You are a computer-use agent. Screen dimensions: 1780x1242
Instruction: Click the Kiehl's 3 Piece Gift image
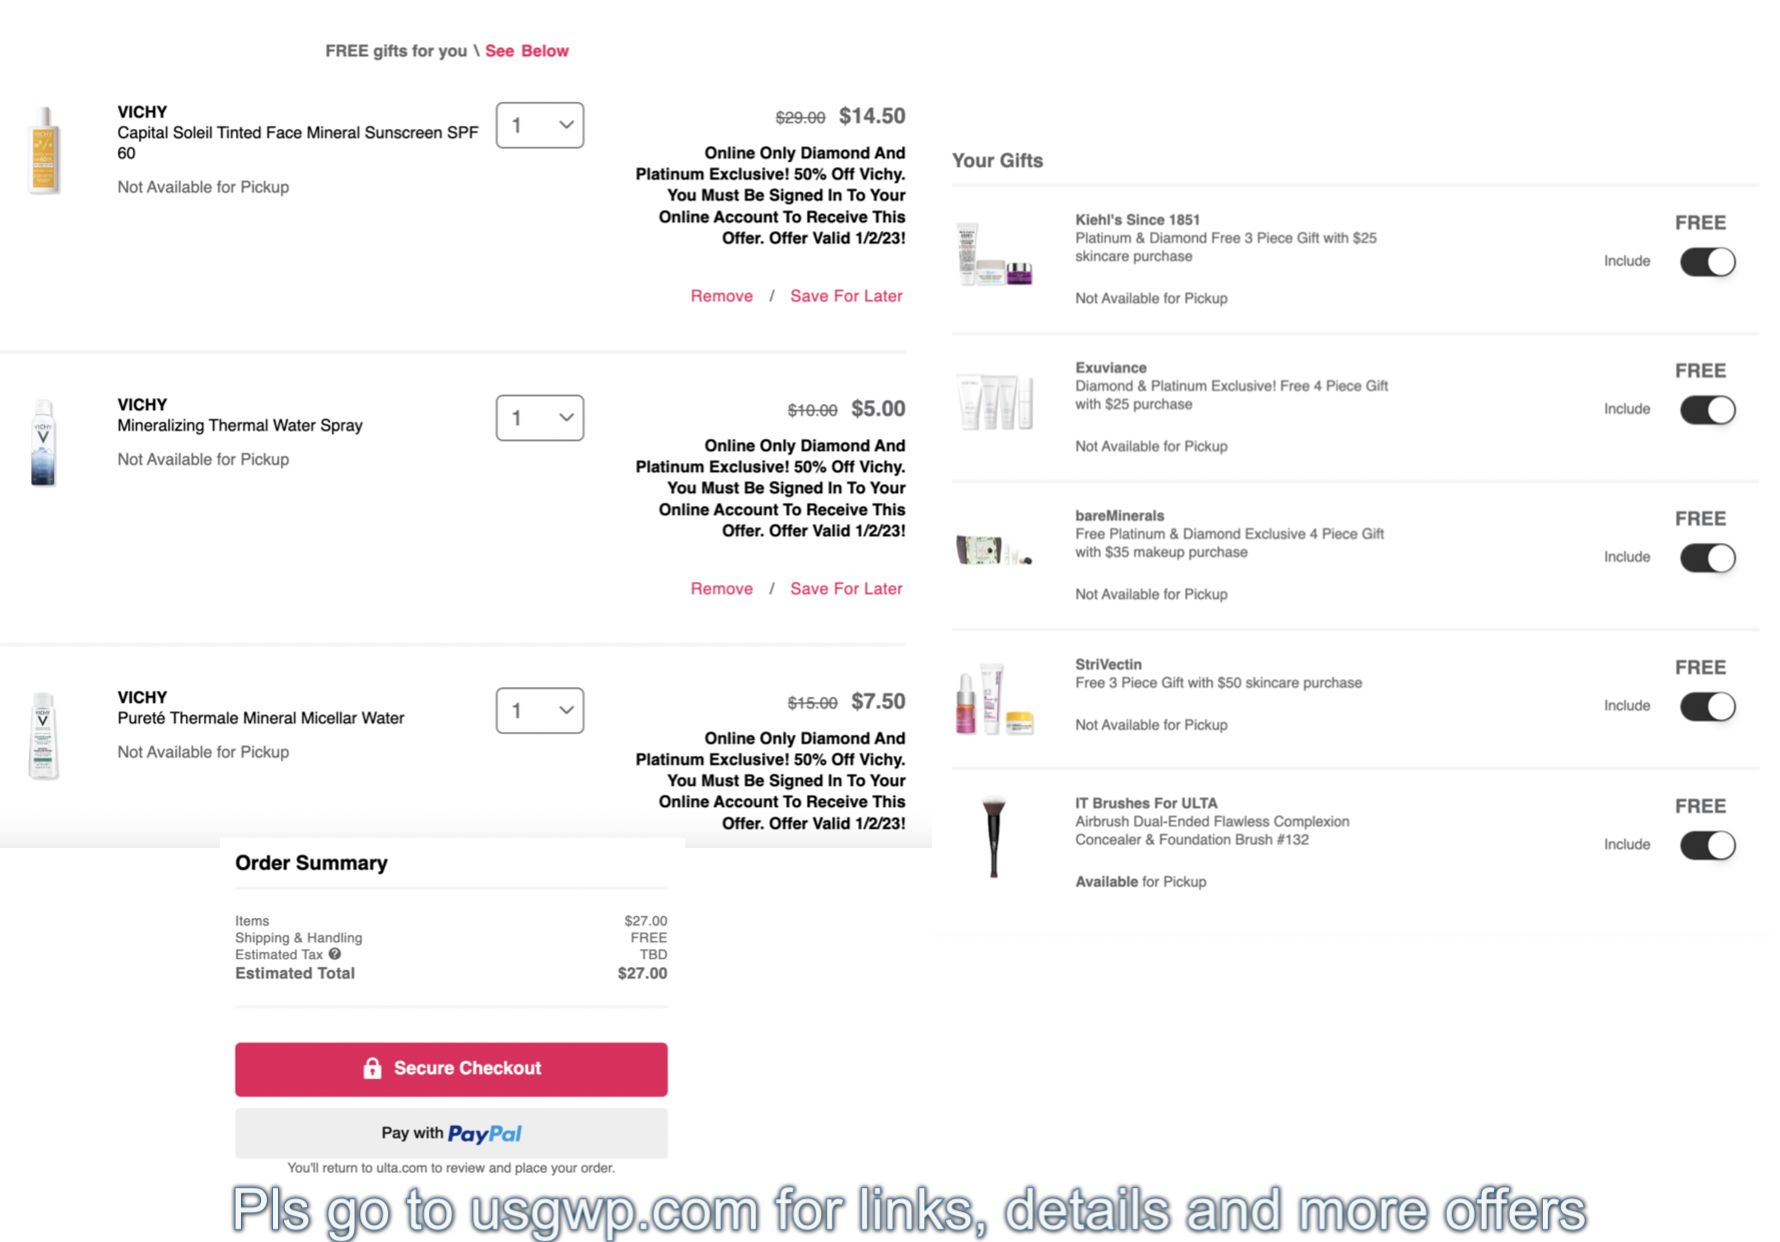[994, 255]
